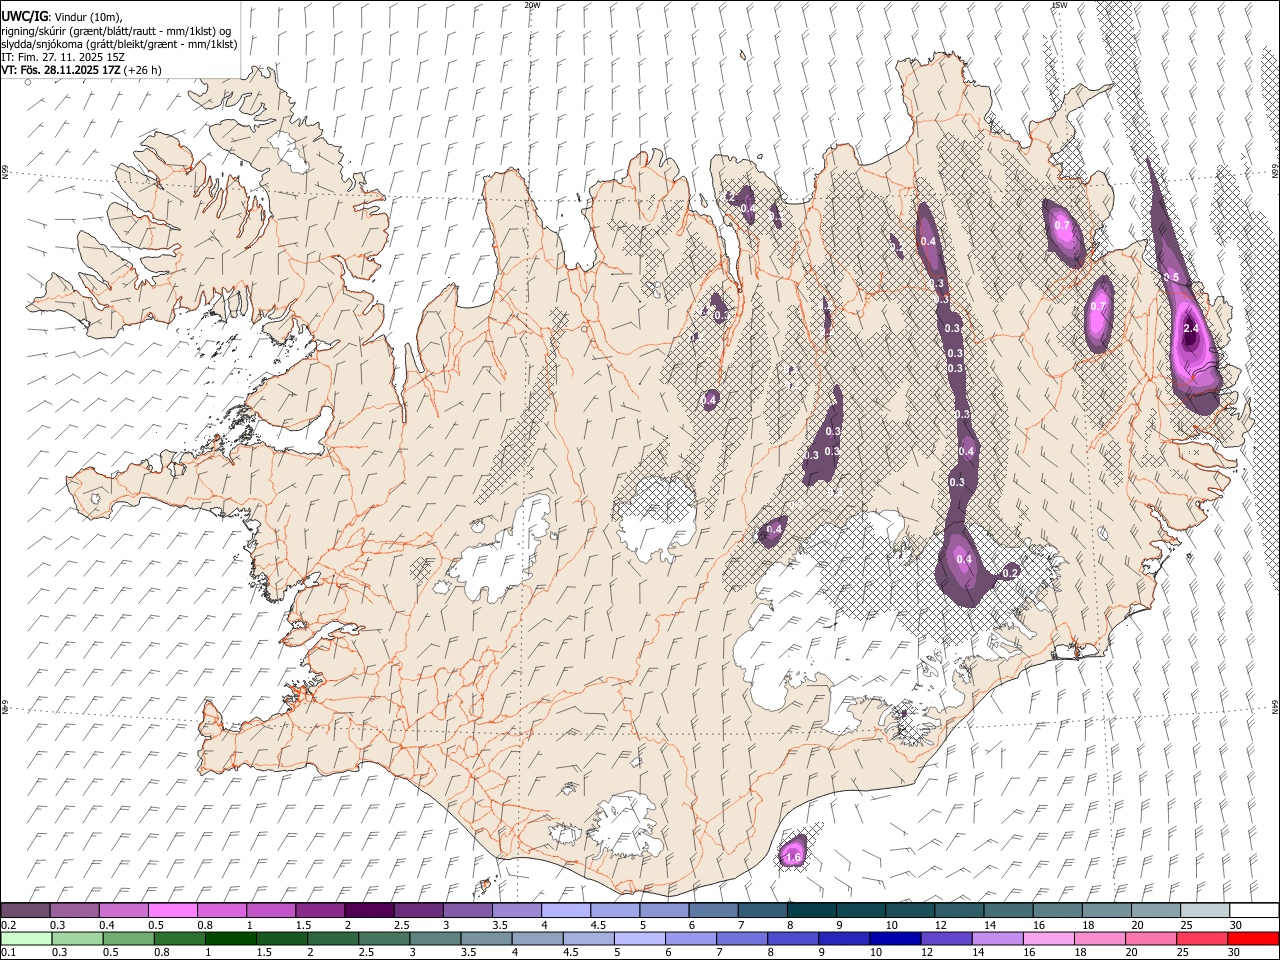1280x960 pixels.
Task: Click the 'IT: Fim. 27. 11. 2025 15Z' line
Action: (63, 57)
